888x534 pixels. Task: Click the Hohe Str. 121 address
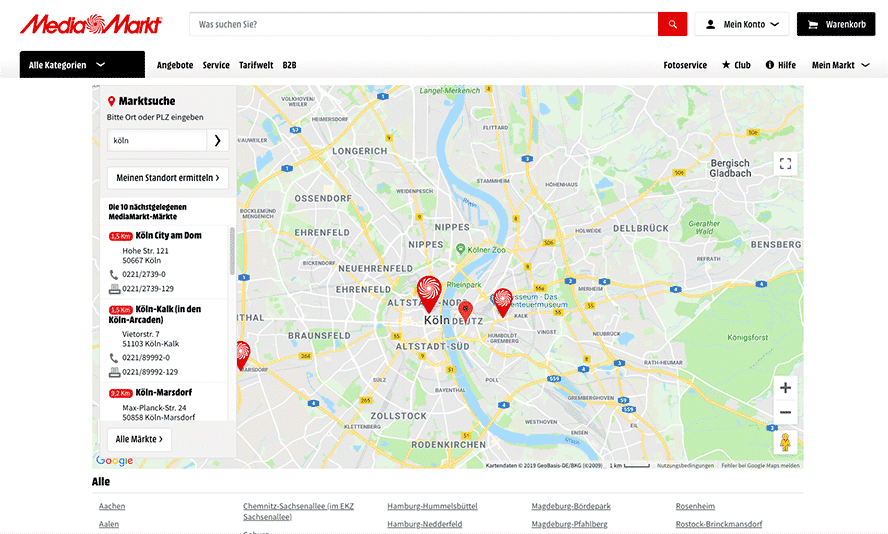pyautogui.click(x=146, y=251)
